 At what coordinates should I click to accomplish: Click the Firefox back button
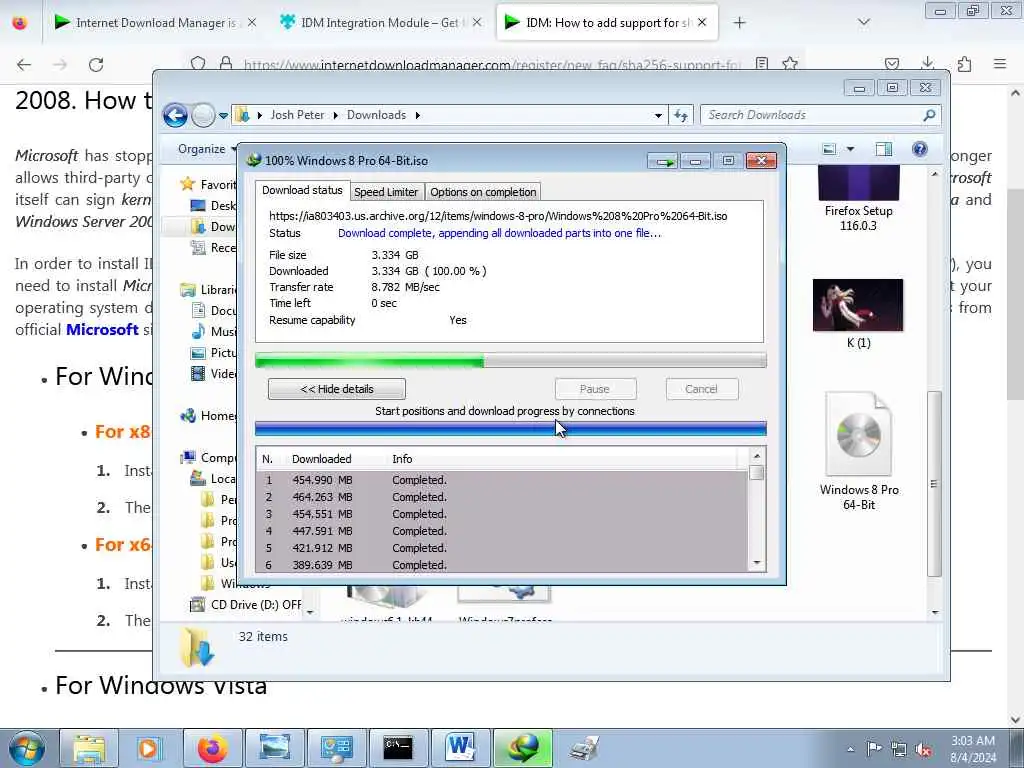click(24, 64)
